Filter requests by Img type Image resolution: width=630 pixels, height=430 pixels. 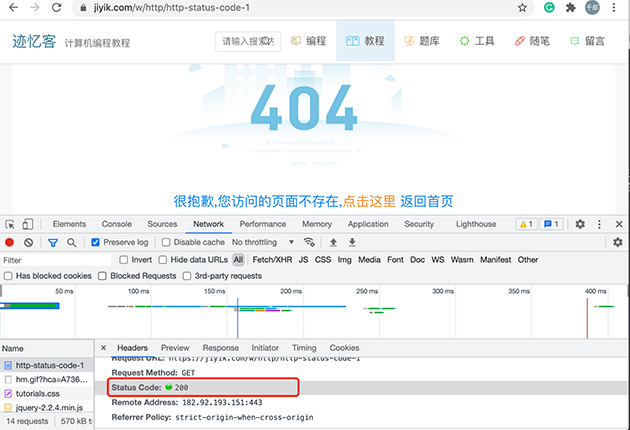tap(344, 260)
